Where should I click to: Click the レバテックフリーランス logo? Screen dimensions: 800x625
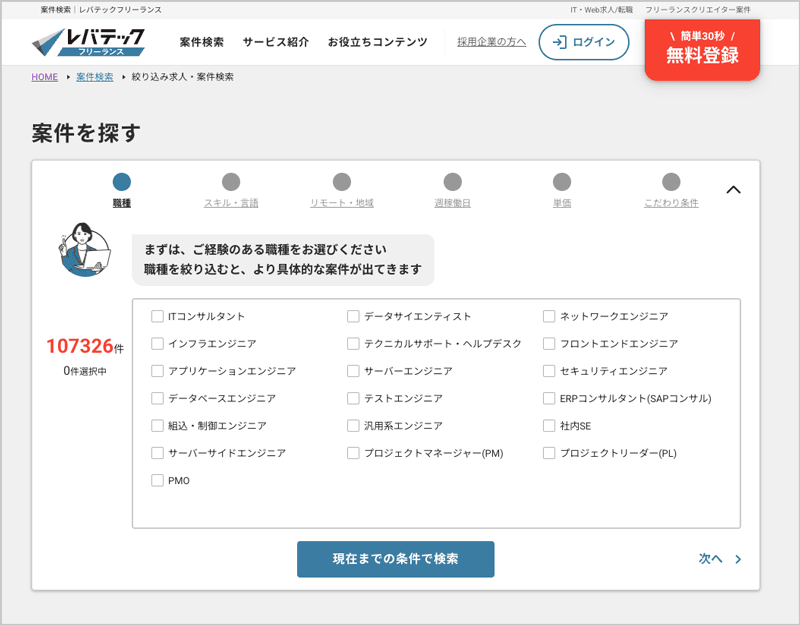(85, 42)
